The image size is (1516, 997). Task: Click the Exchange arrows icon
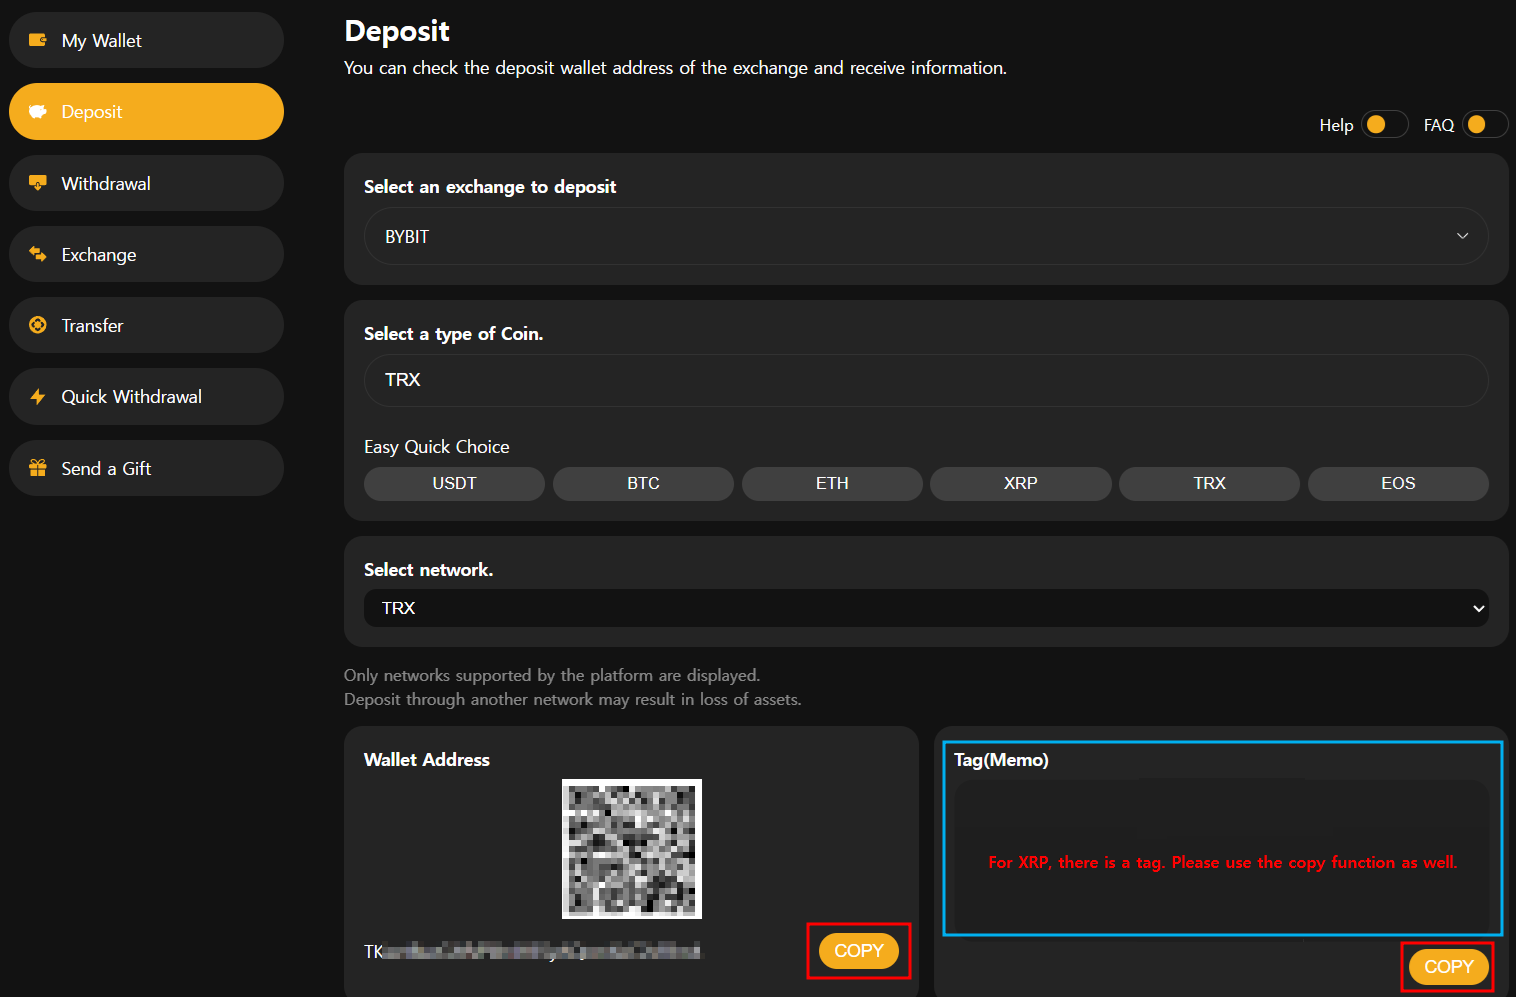coord(38,254)
